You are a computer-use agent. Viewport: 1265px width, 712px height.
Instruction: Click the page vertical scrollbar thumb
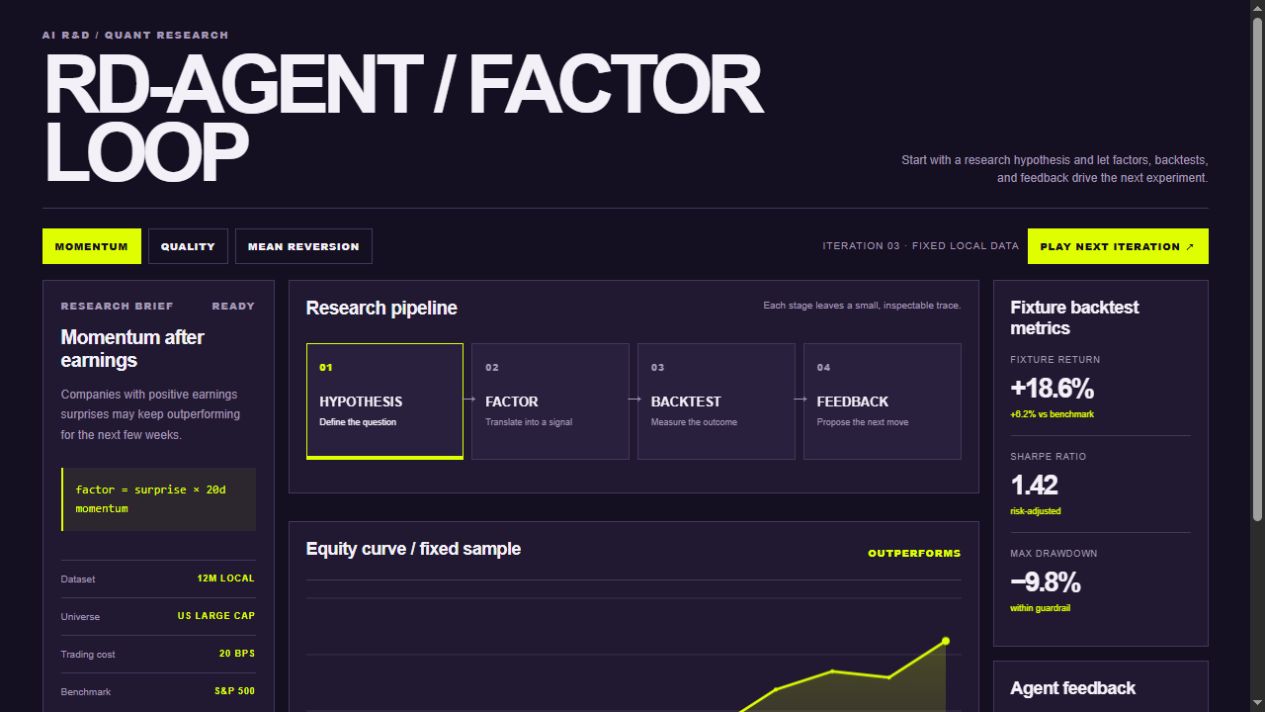pyautogui.click(x=1257, y=268)
